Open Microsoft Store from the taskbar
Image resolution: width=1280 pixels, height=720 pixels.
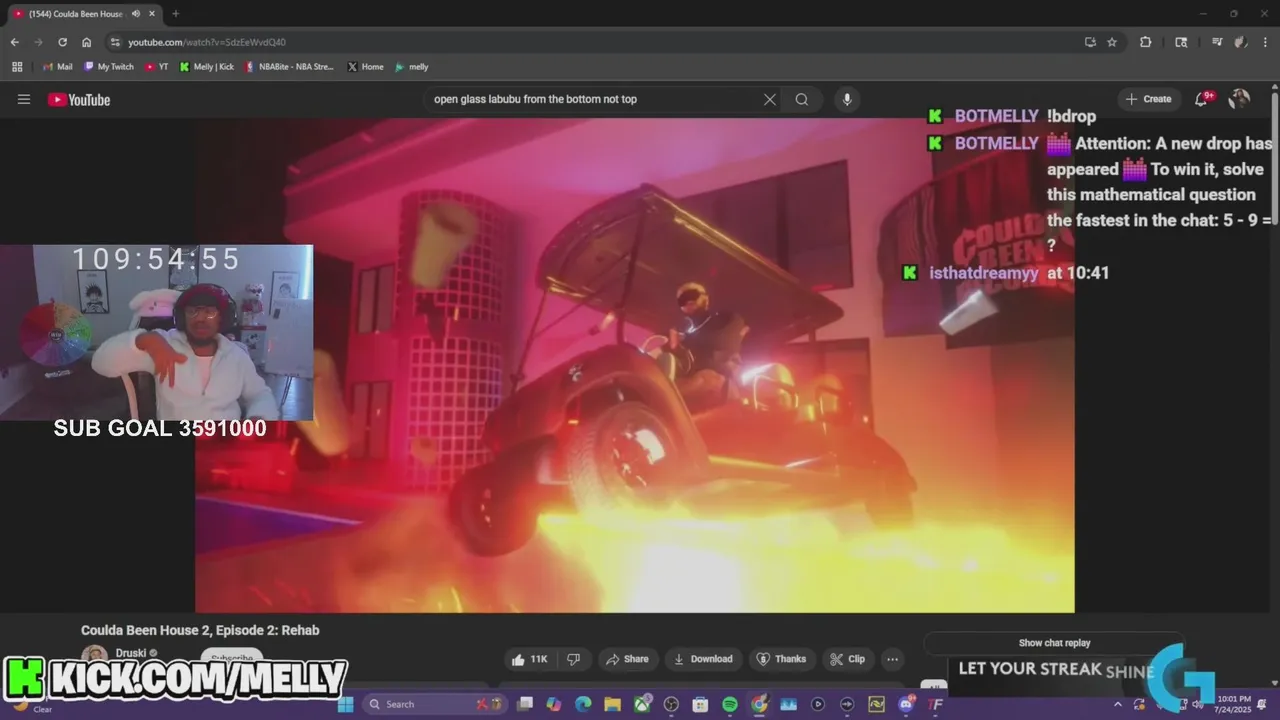[701, 704]
